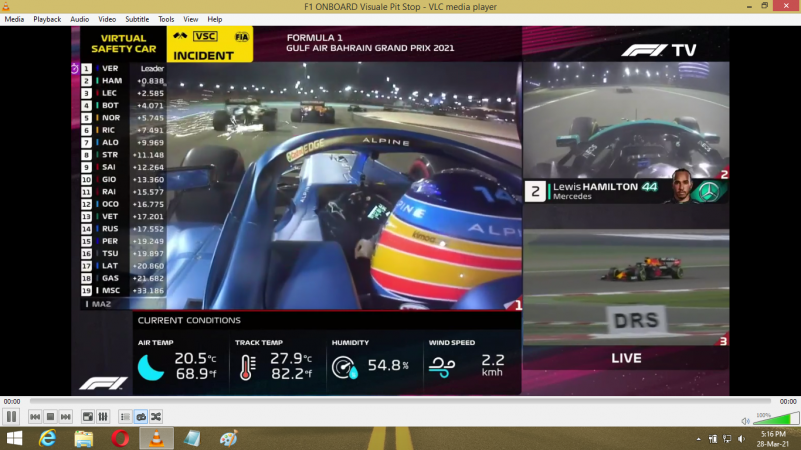Viewport: 801px width, 450px height.
Task: Open the Playback menu
Action: (47, 19)
